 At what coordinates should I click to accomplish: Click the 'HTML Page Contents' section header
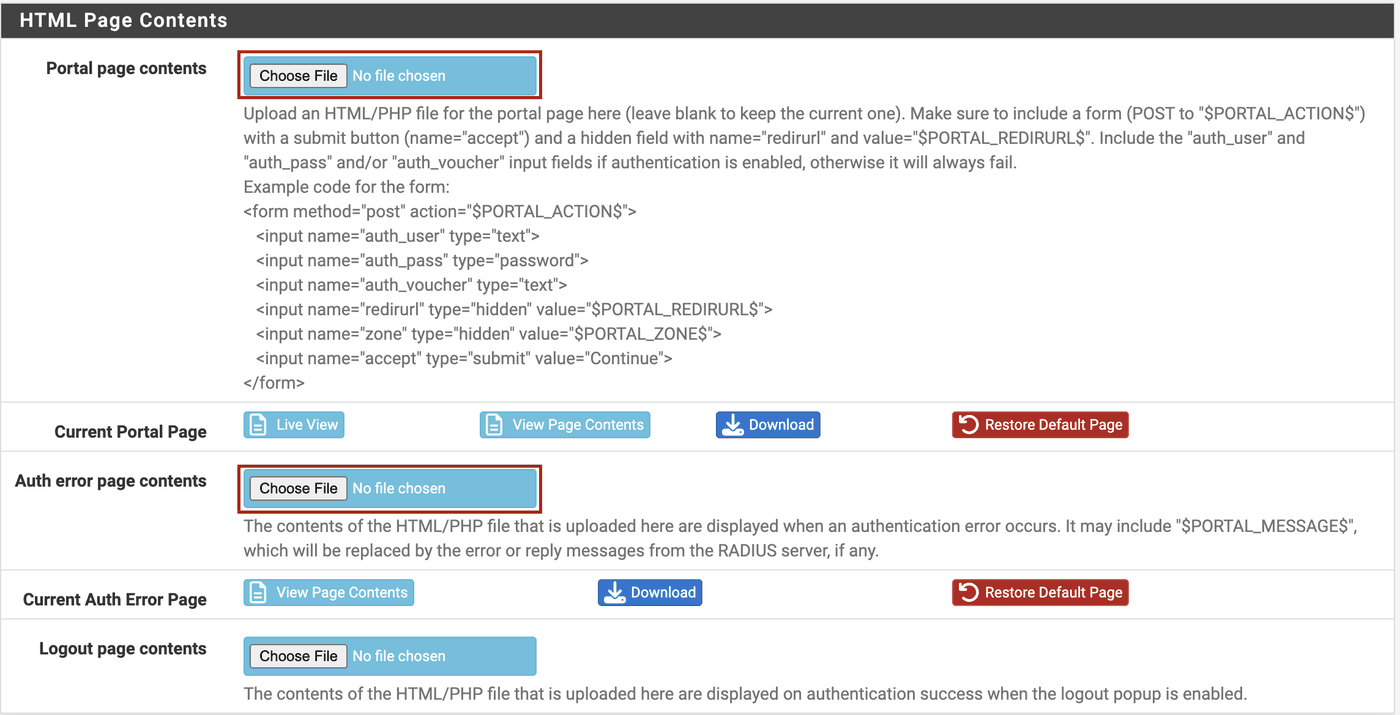click(124, 20)
